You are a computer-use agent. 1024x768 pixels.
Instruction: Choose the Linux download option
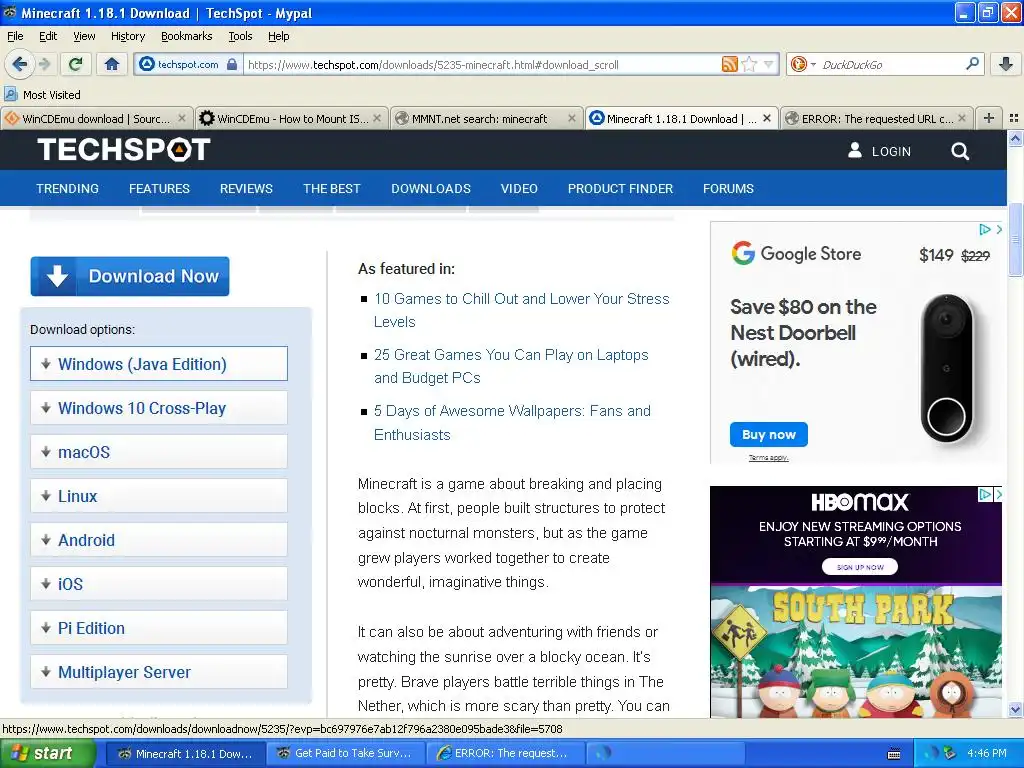159,496
